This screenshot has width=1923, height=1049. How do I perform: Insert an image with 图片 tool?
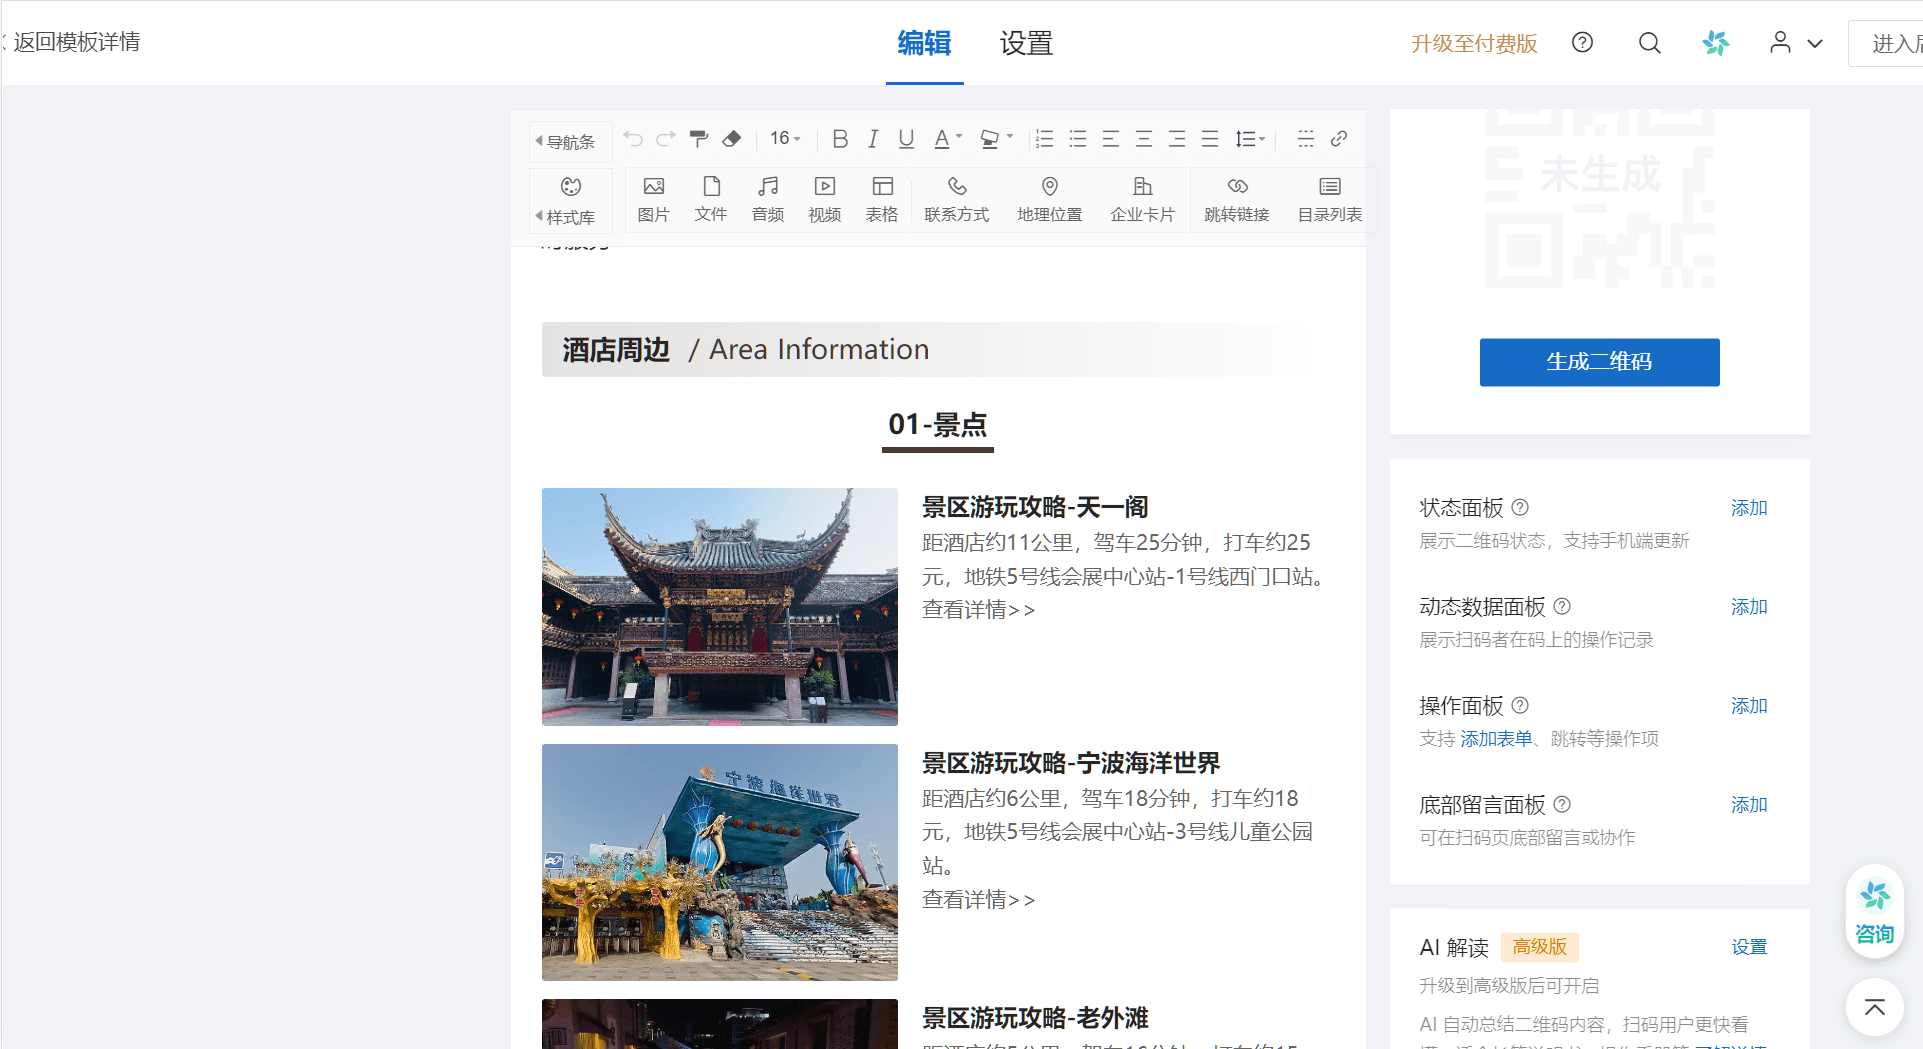pos(653,199)
